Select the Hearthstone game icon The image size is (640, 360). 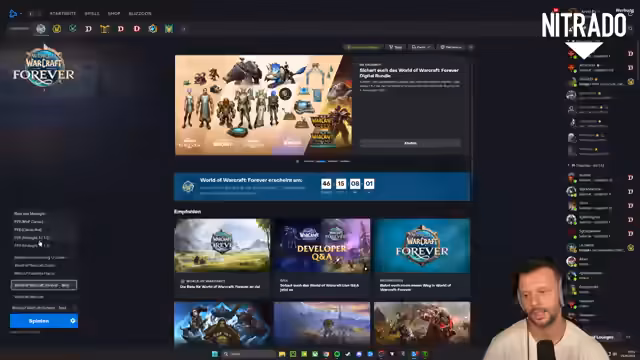[x=153, y=29]
